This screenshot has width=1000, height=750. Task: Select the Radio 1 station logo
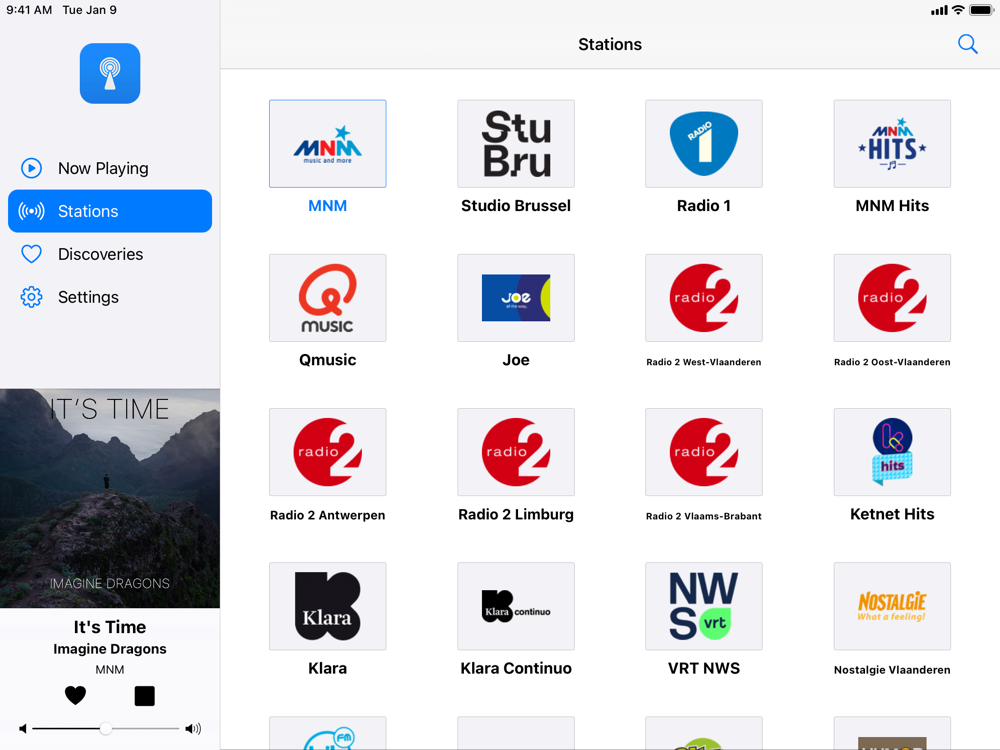[704, 143]
